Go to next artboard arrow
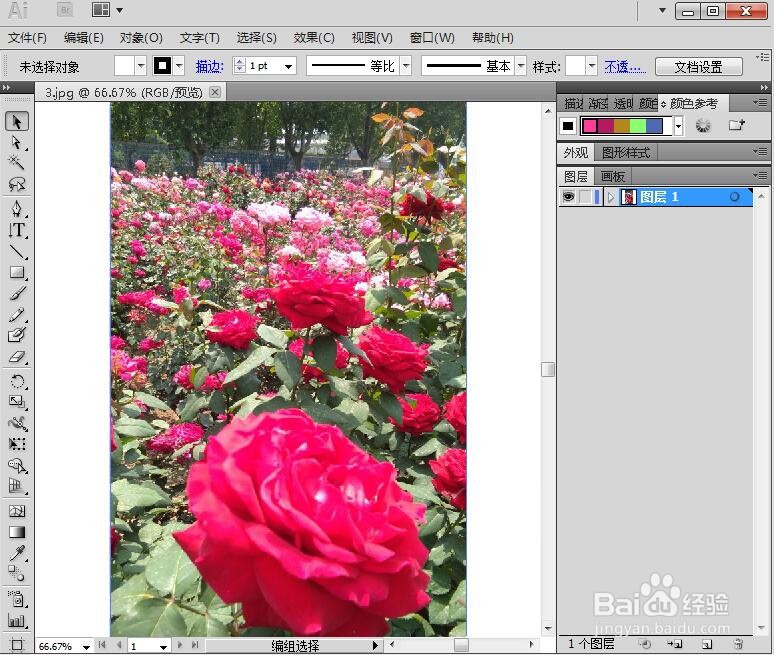Image resolution: width=774 pixels, height=655 pixels. pos(180,645)
